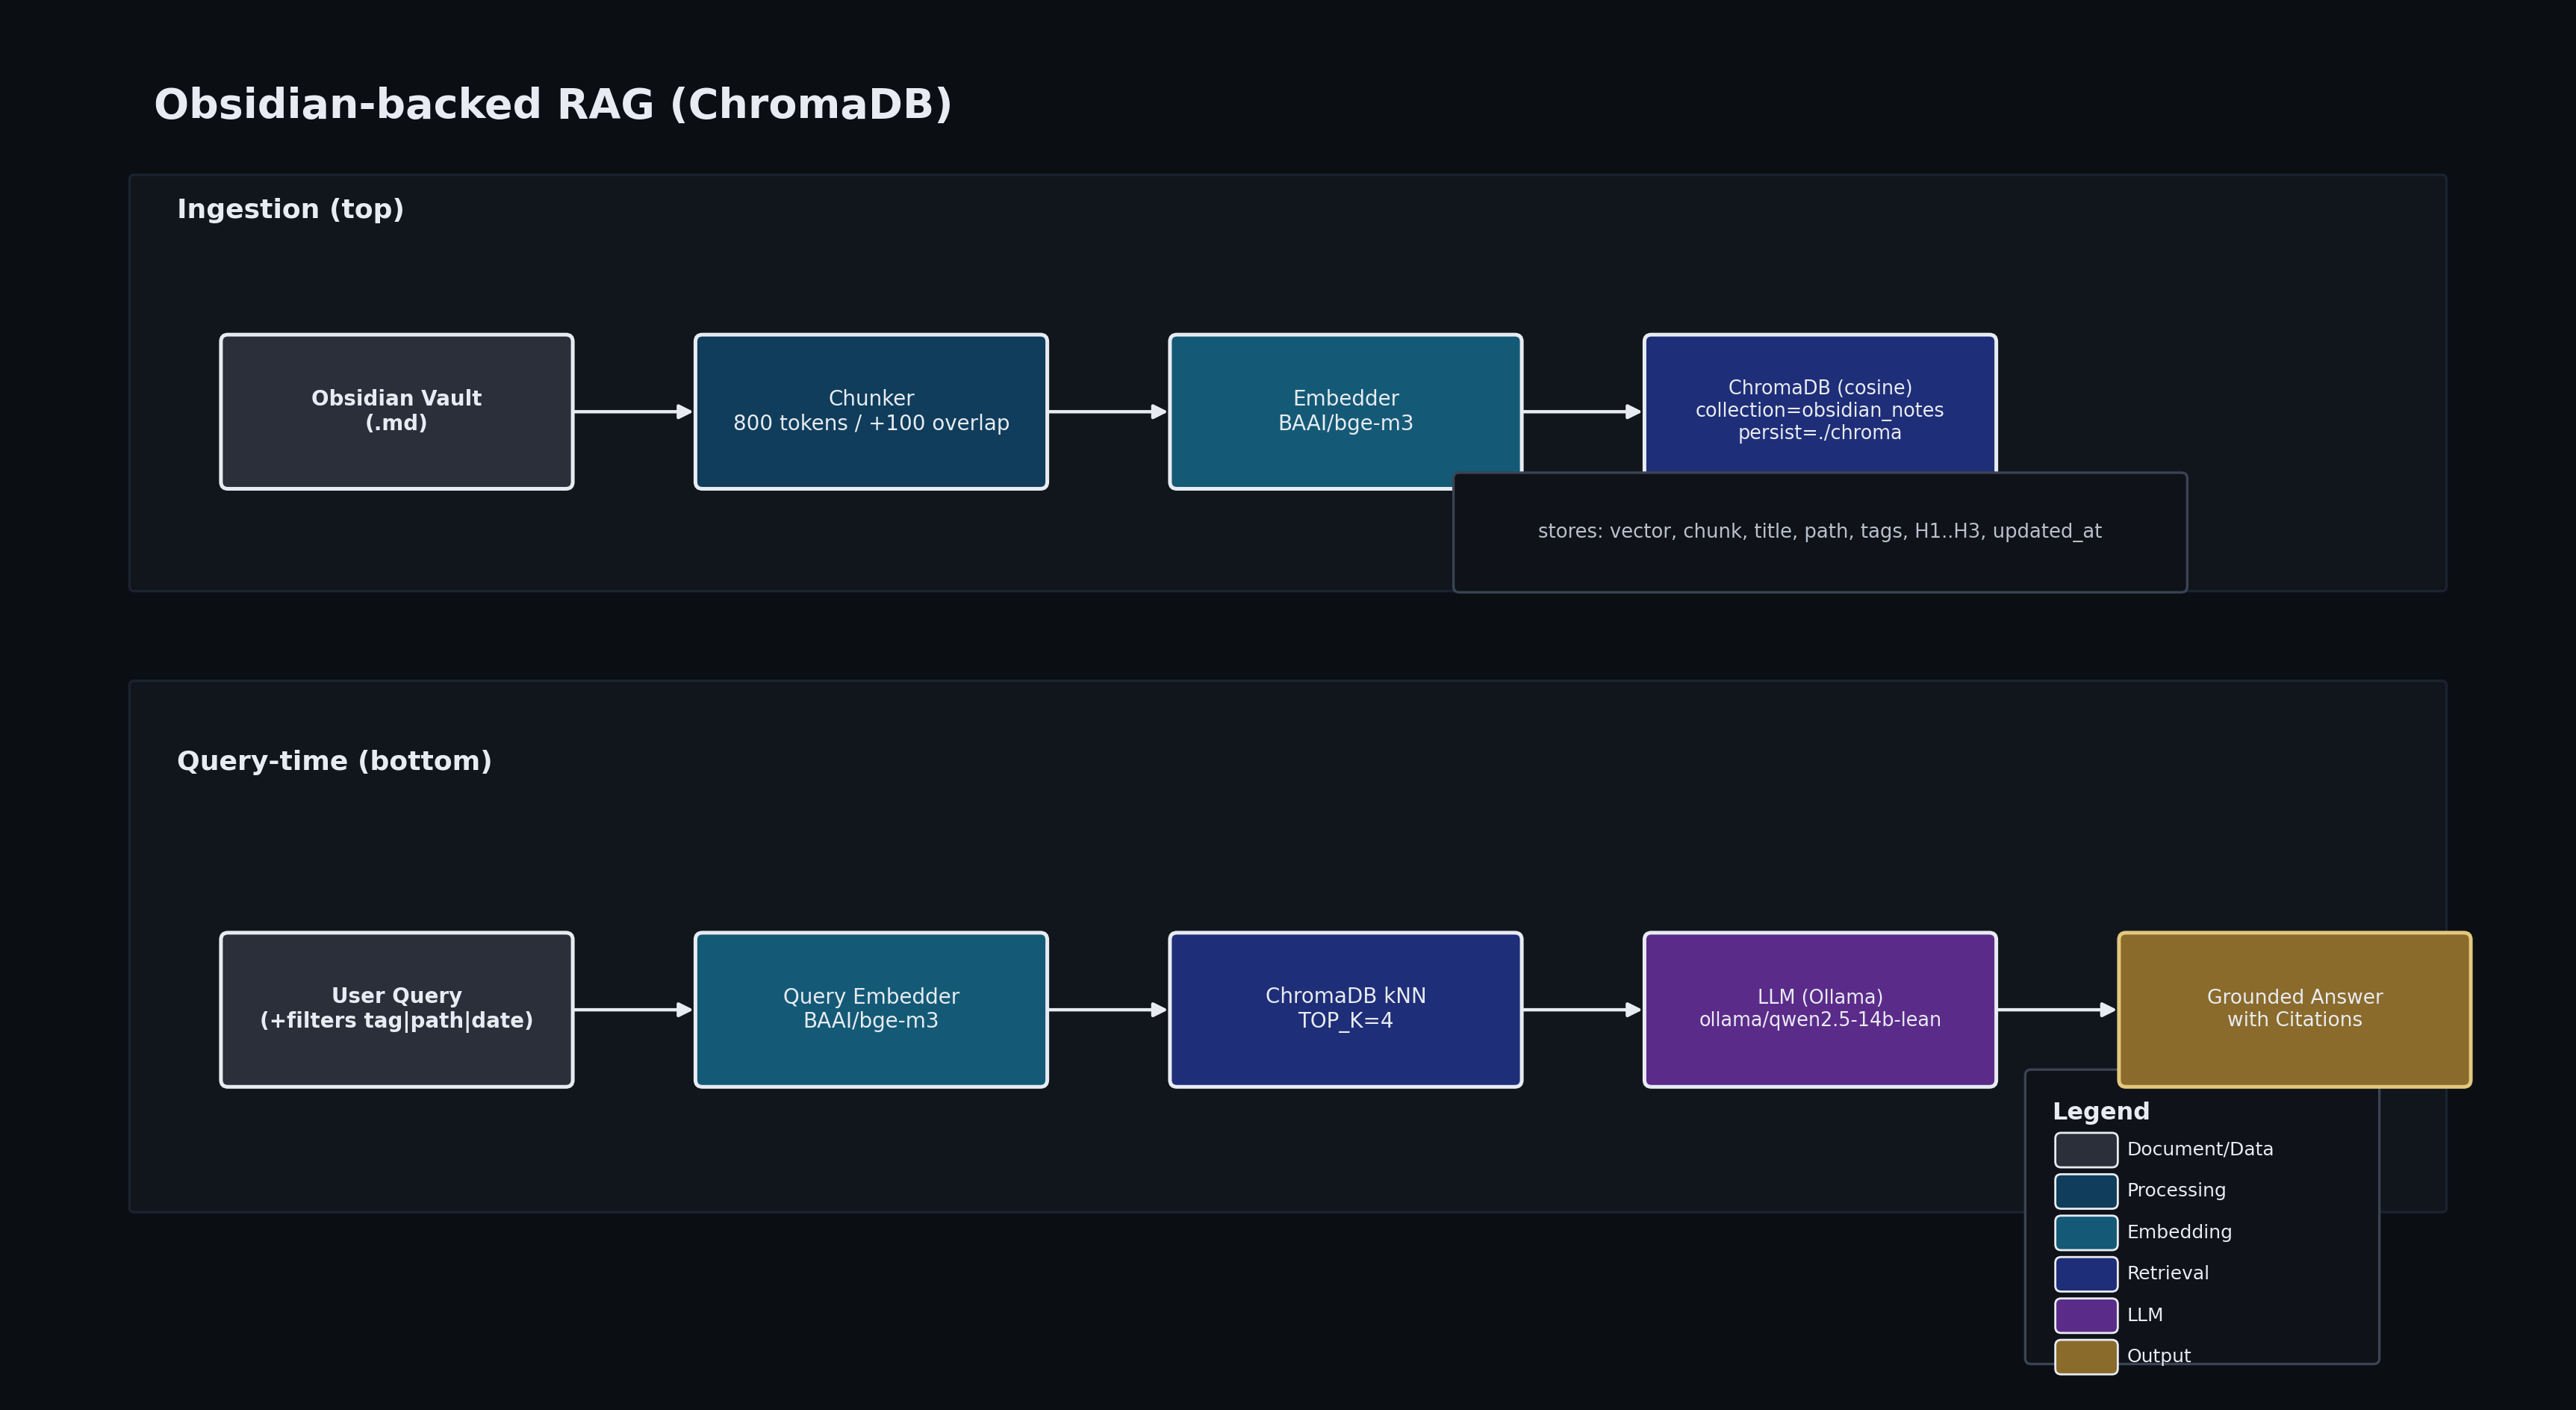Click the Embedding legend color swatch
The width and height of the screenshot is (2576, 1410).
2085,1233
